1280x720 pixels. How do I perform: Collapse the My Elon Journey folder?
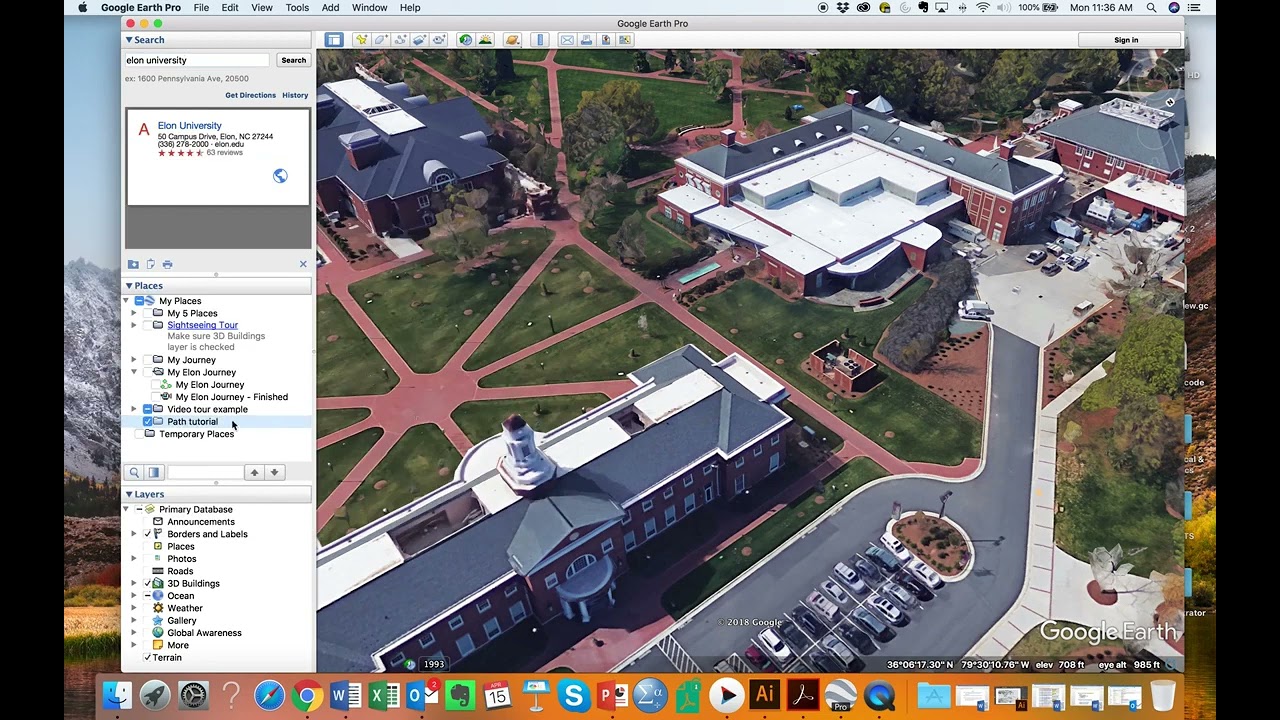coord(134,372)
